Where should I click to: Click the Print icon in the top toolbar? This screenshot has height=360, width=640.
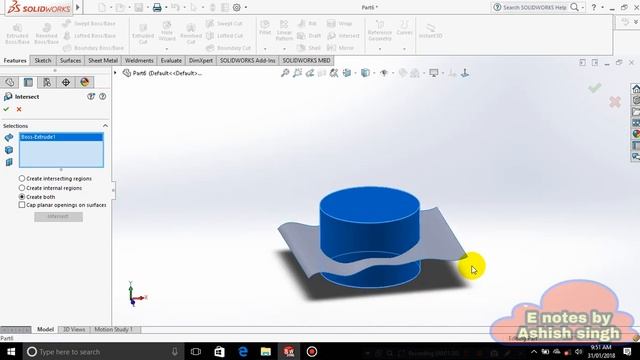pyautogui.click(x=157, y=7)
